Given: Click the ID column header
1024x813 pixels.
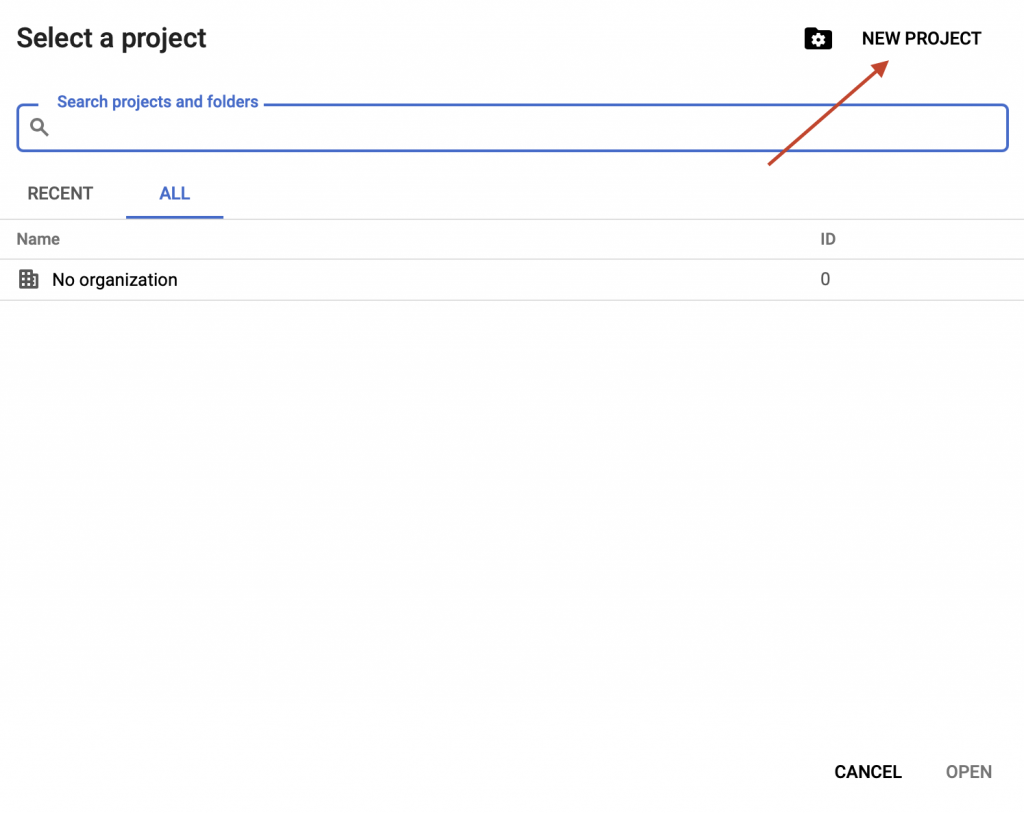Looking at the screenshot, I should (x=827, y=239).
